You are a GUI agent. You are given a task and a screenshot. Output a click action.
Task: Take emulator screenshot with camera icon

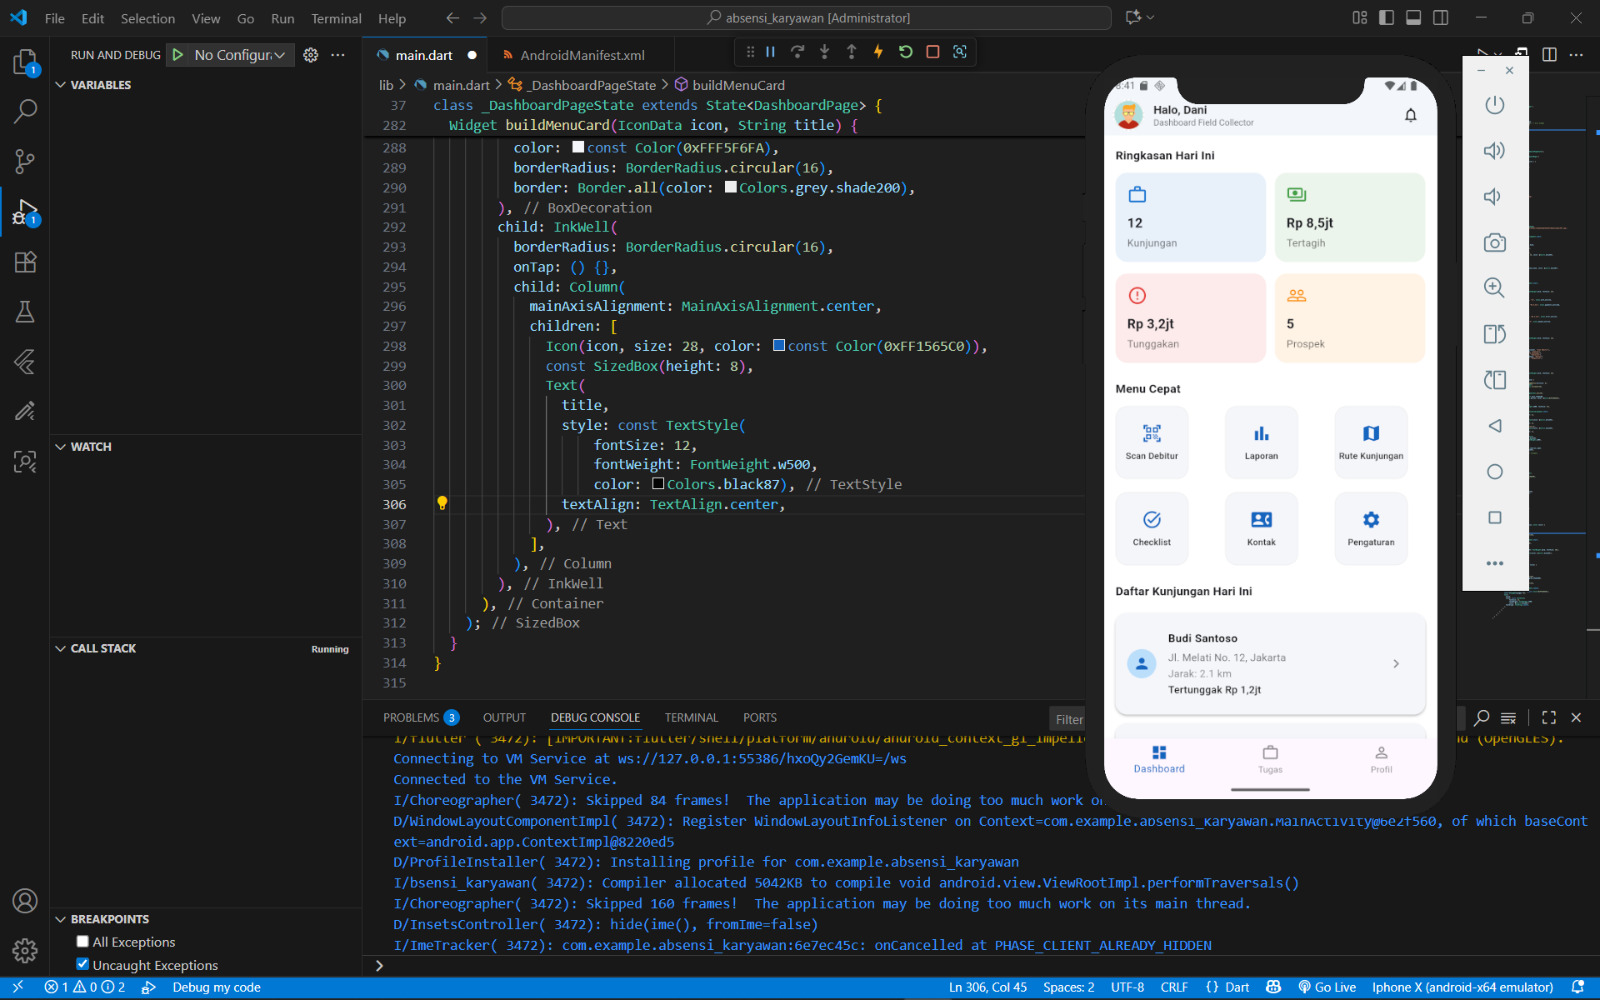(1494, 243)
